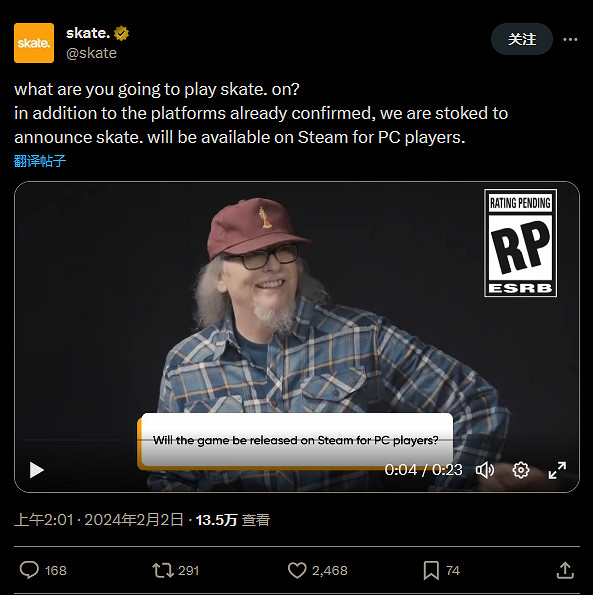The height and width of the screenshot is (595, 593).
Task: Open the three-dot more options menu
Action: 570,39
